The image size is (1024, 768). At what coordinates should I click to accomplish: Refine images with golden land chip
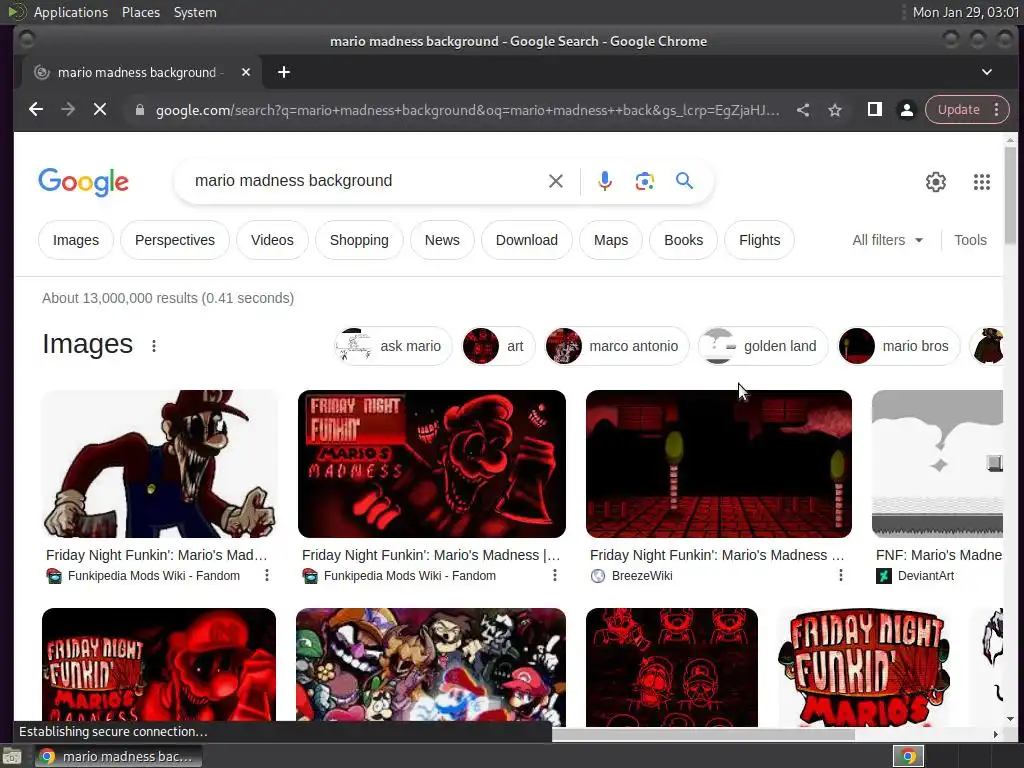[763, 346]
